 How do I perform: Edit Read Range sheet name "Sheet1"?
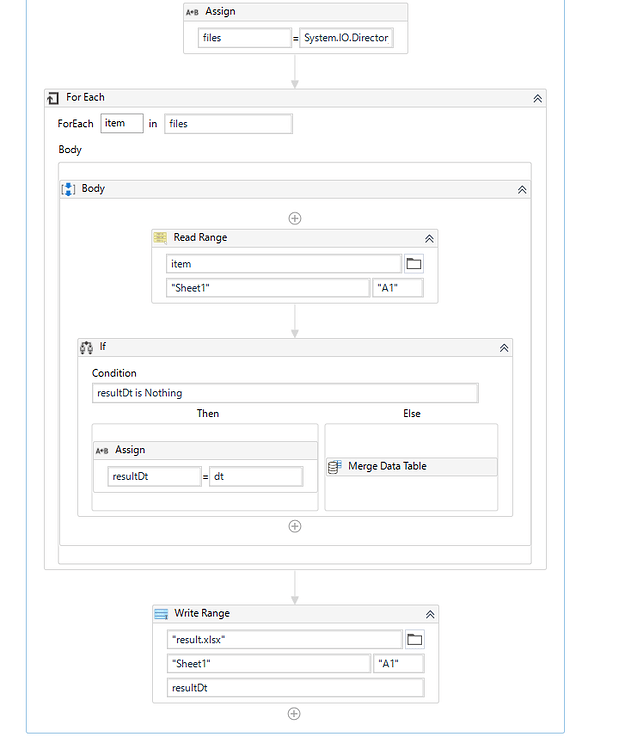(268, 288)
